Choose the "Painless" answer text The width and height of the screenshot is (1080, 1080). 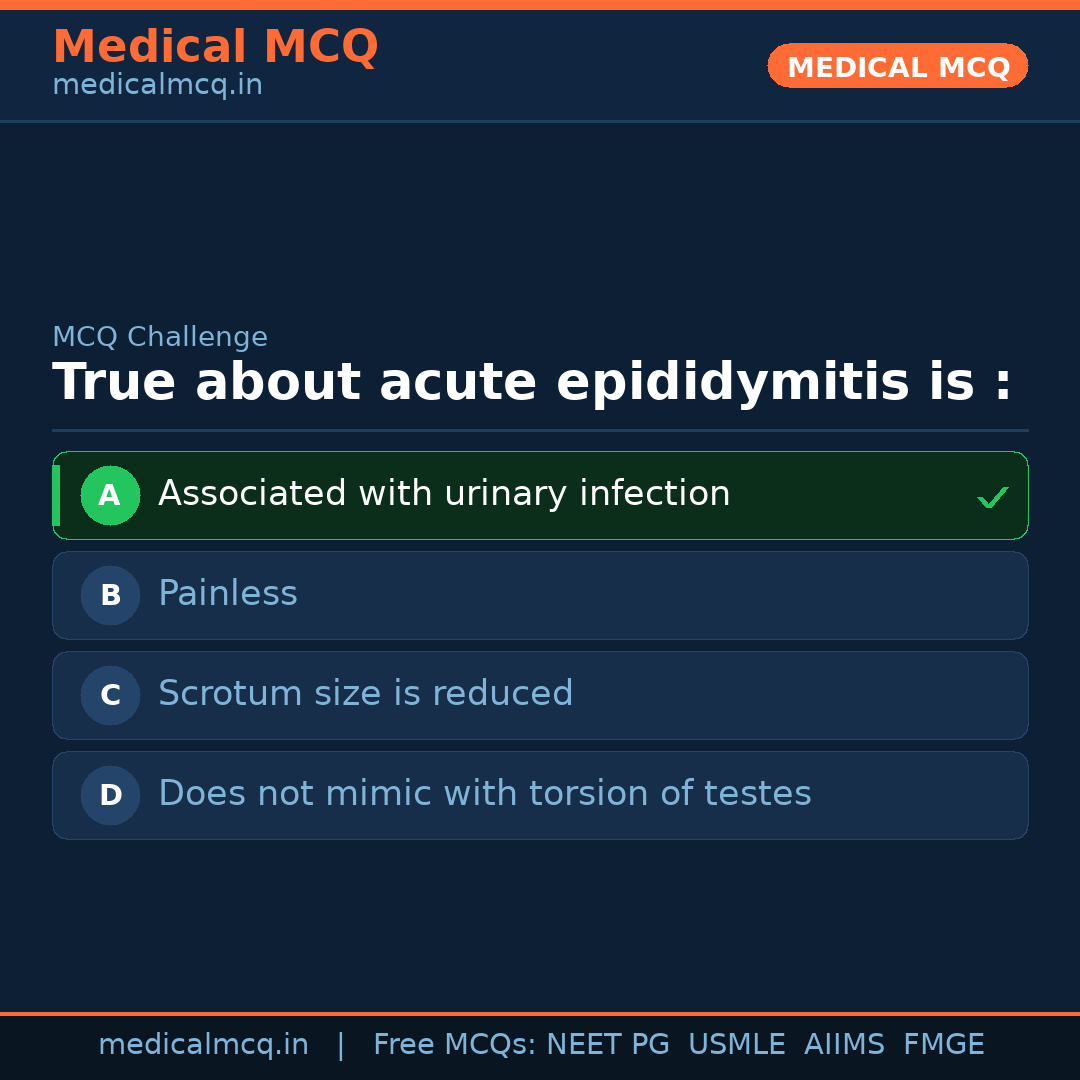pyautogui.click(x=228, y=594)
